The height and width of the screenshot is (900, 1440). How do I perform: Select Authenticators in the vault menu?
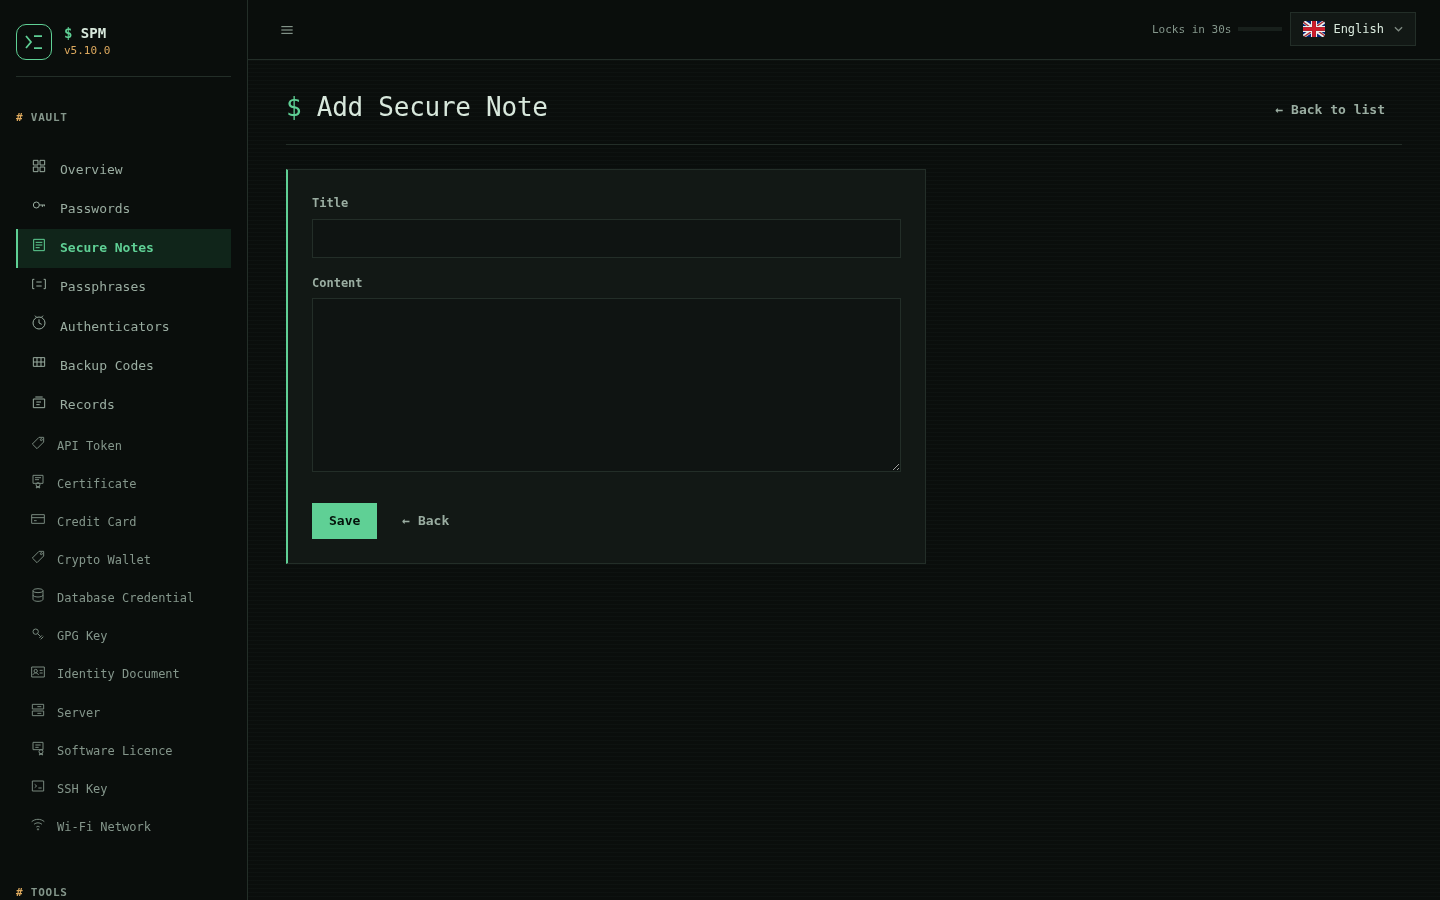click(x=124, y=326)
